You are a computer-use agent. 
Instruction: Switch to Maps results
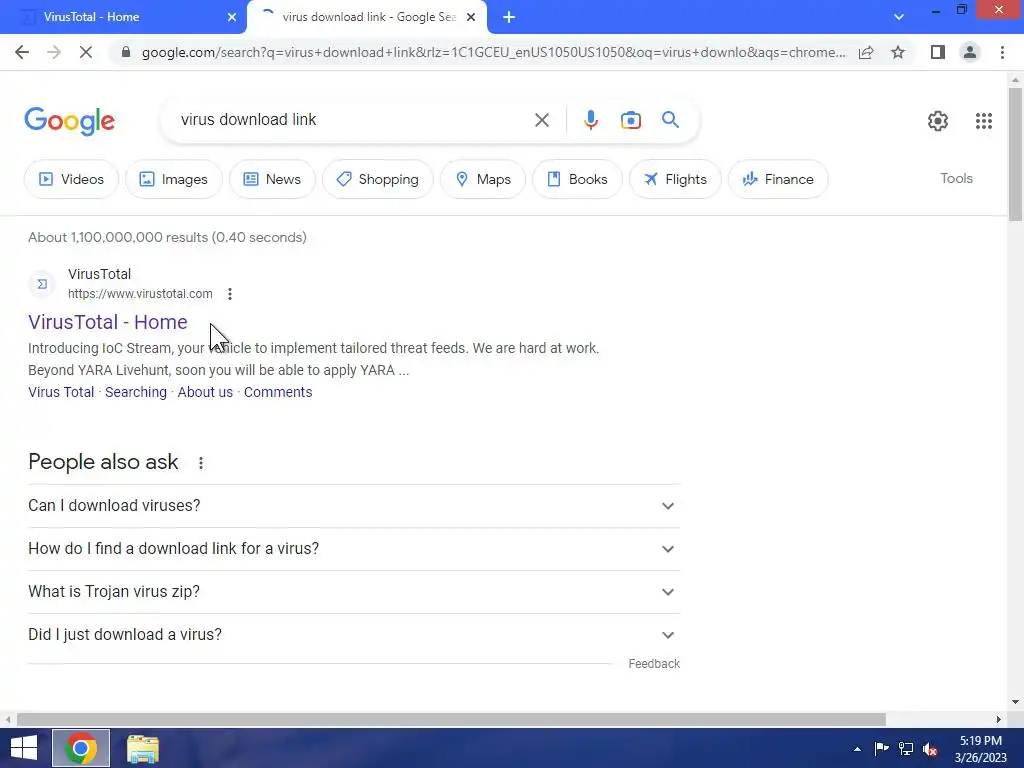483,179
